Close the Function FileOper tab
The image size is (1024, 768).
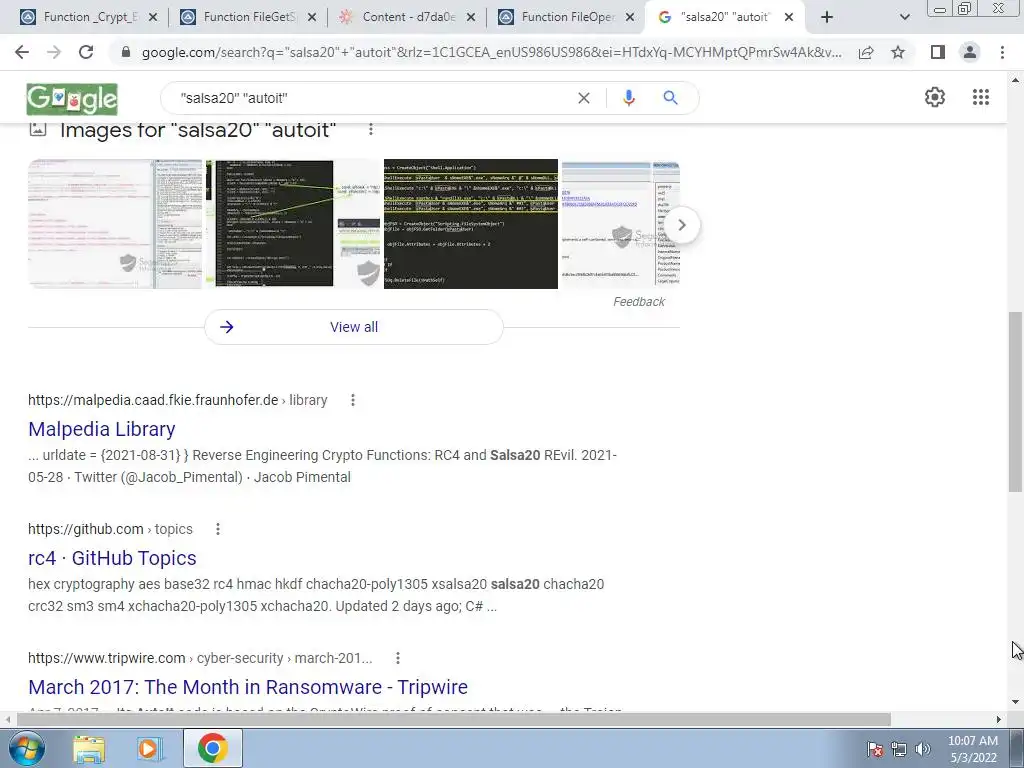click(x=630, y=18)
